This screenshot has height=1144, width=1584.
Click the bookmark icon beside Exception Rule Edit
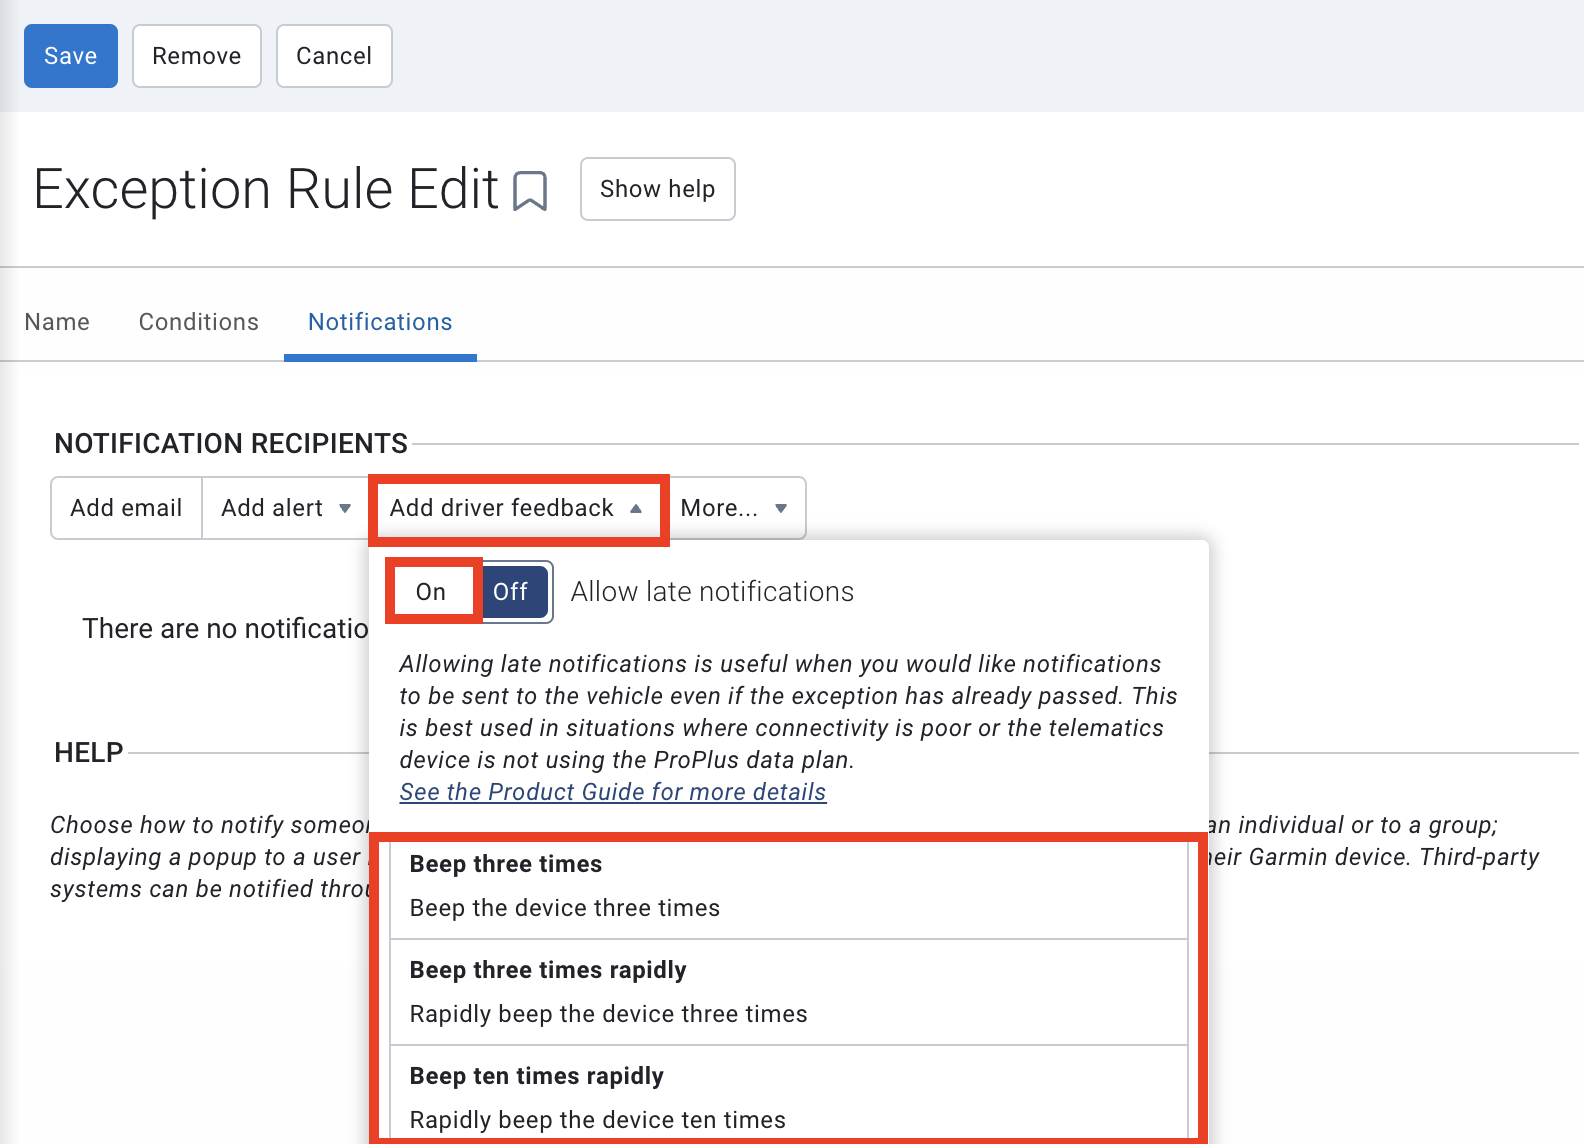(530, 190)
